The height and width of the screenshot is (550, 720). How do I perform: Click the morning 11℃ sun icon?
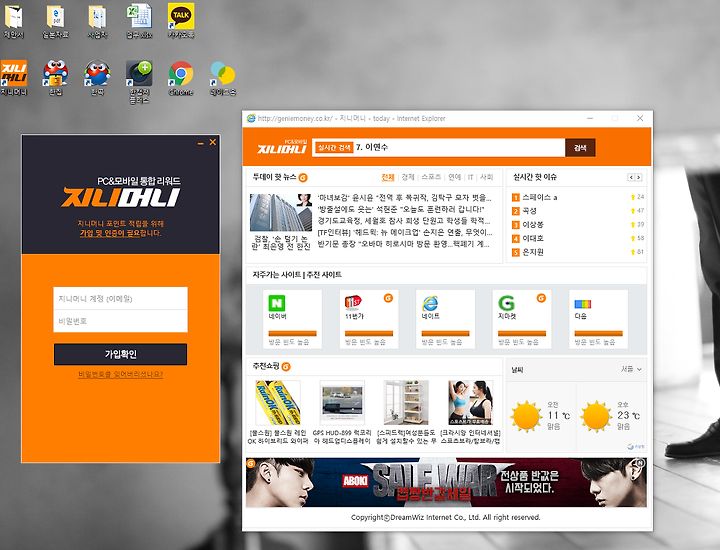(x=526, y=416)
